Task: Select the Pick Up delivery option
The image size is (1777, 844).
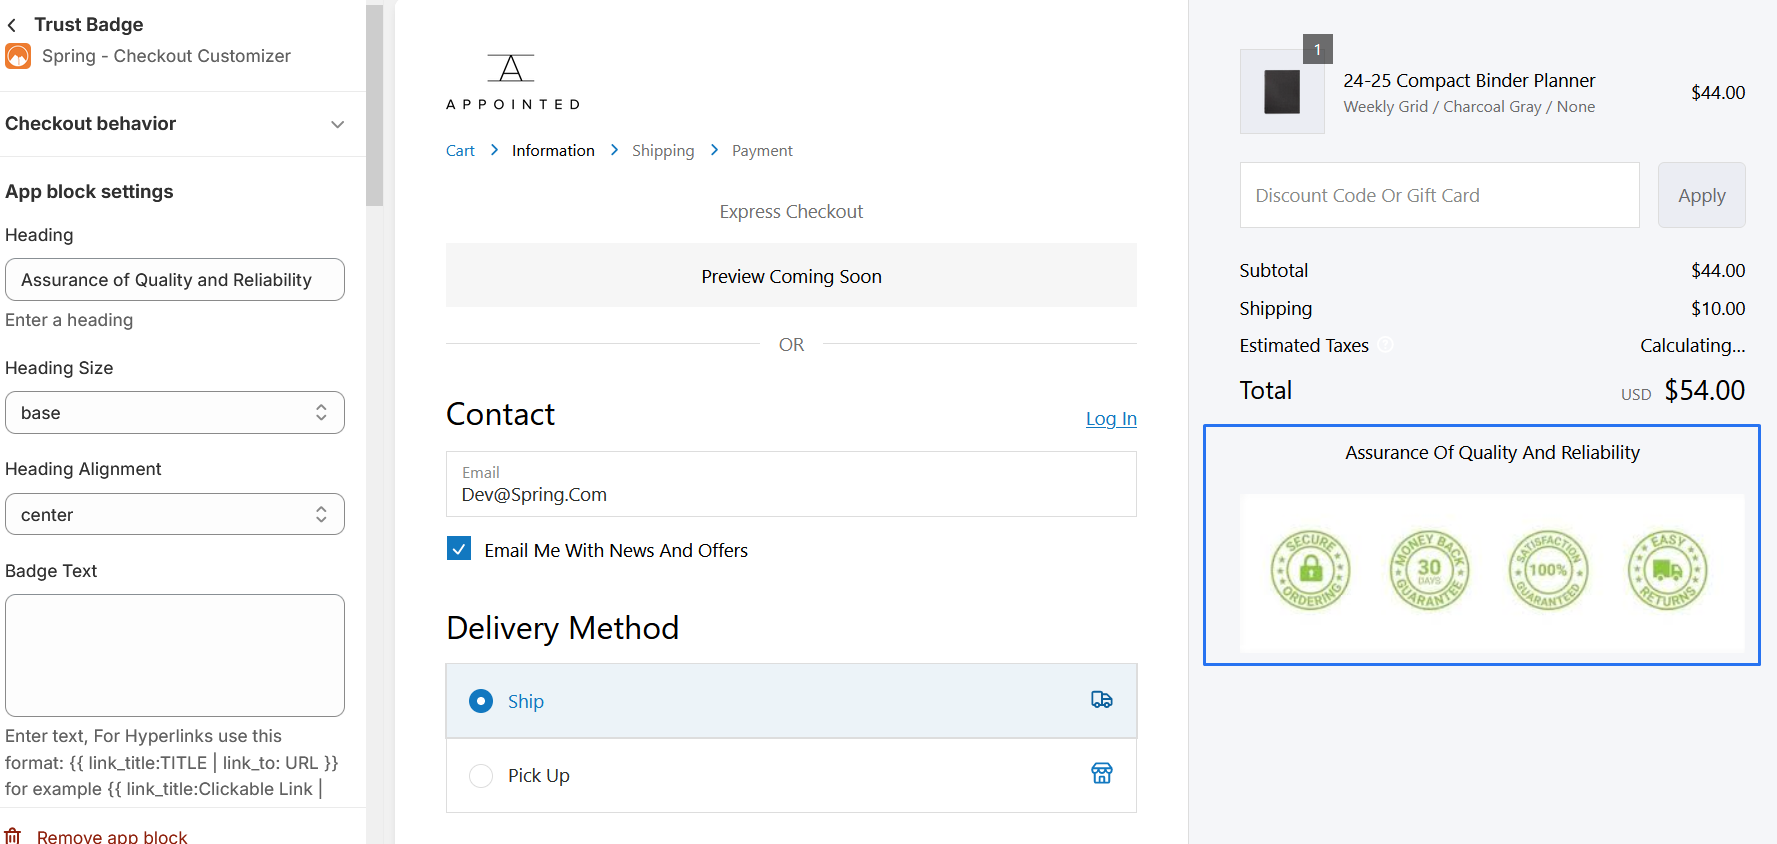Action: (x=481, y=776)
